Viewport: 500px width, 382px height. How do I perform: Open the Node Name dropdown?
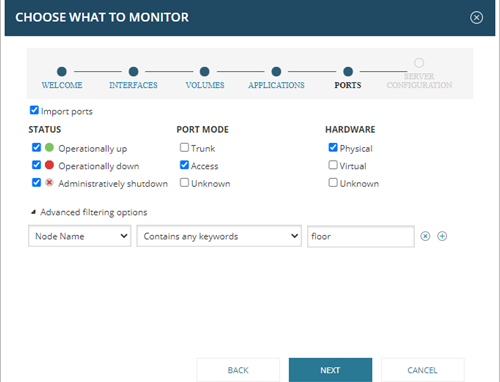(x=80, y=236)
